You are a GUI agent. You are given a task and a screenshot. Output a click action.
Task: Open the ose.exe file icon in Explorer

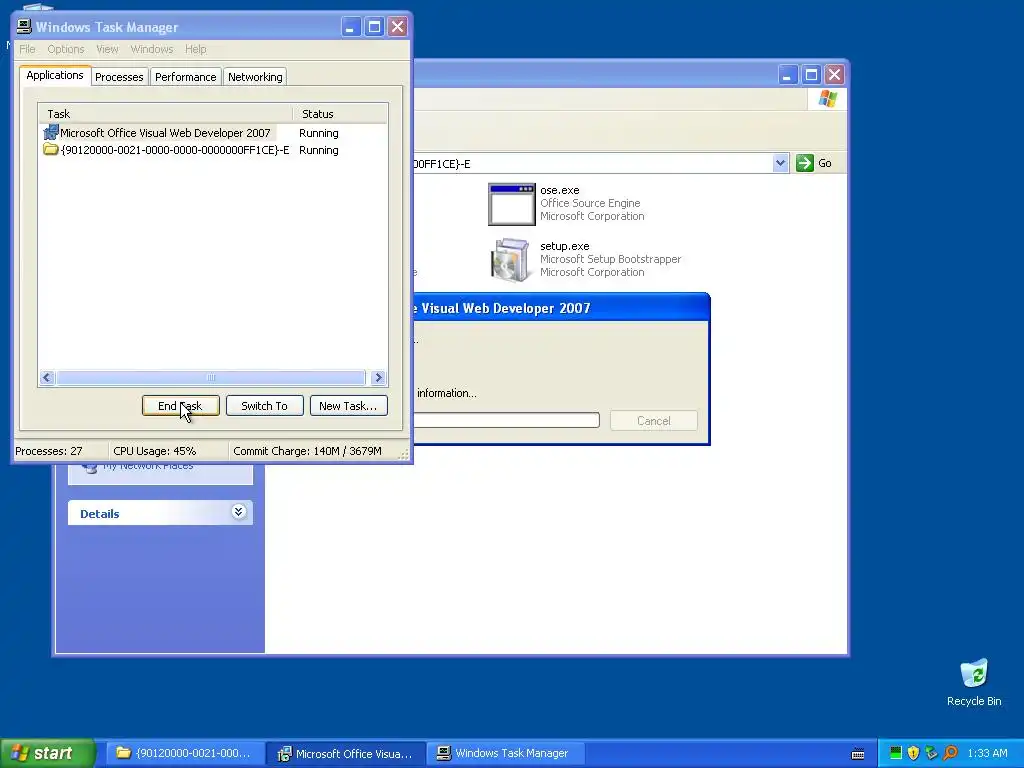coord(512,204)
